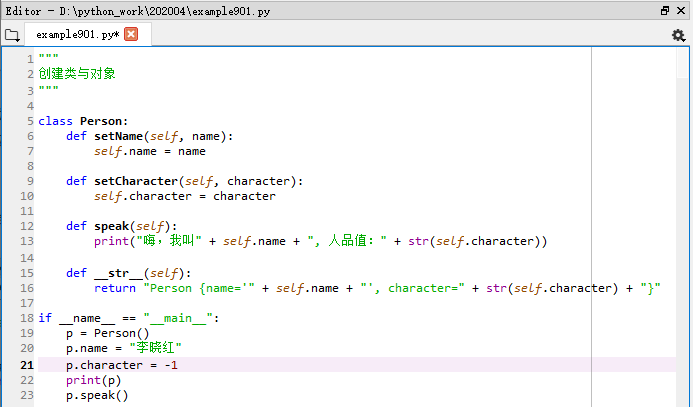Screen dimensions: 693x407
Task: Click the p.speak() call
Action: tap(97, 395)
